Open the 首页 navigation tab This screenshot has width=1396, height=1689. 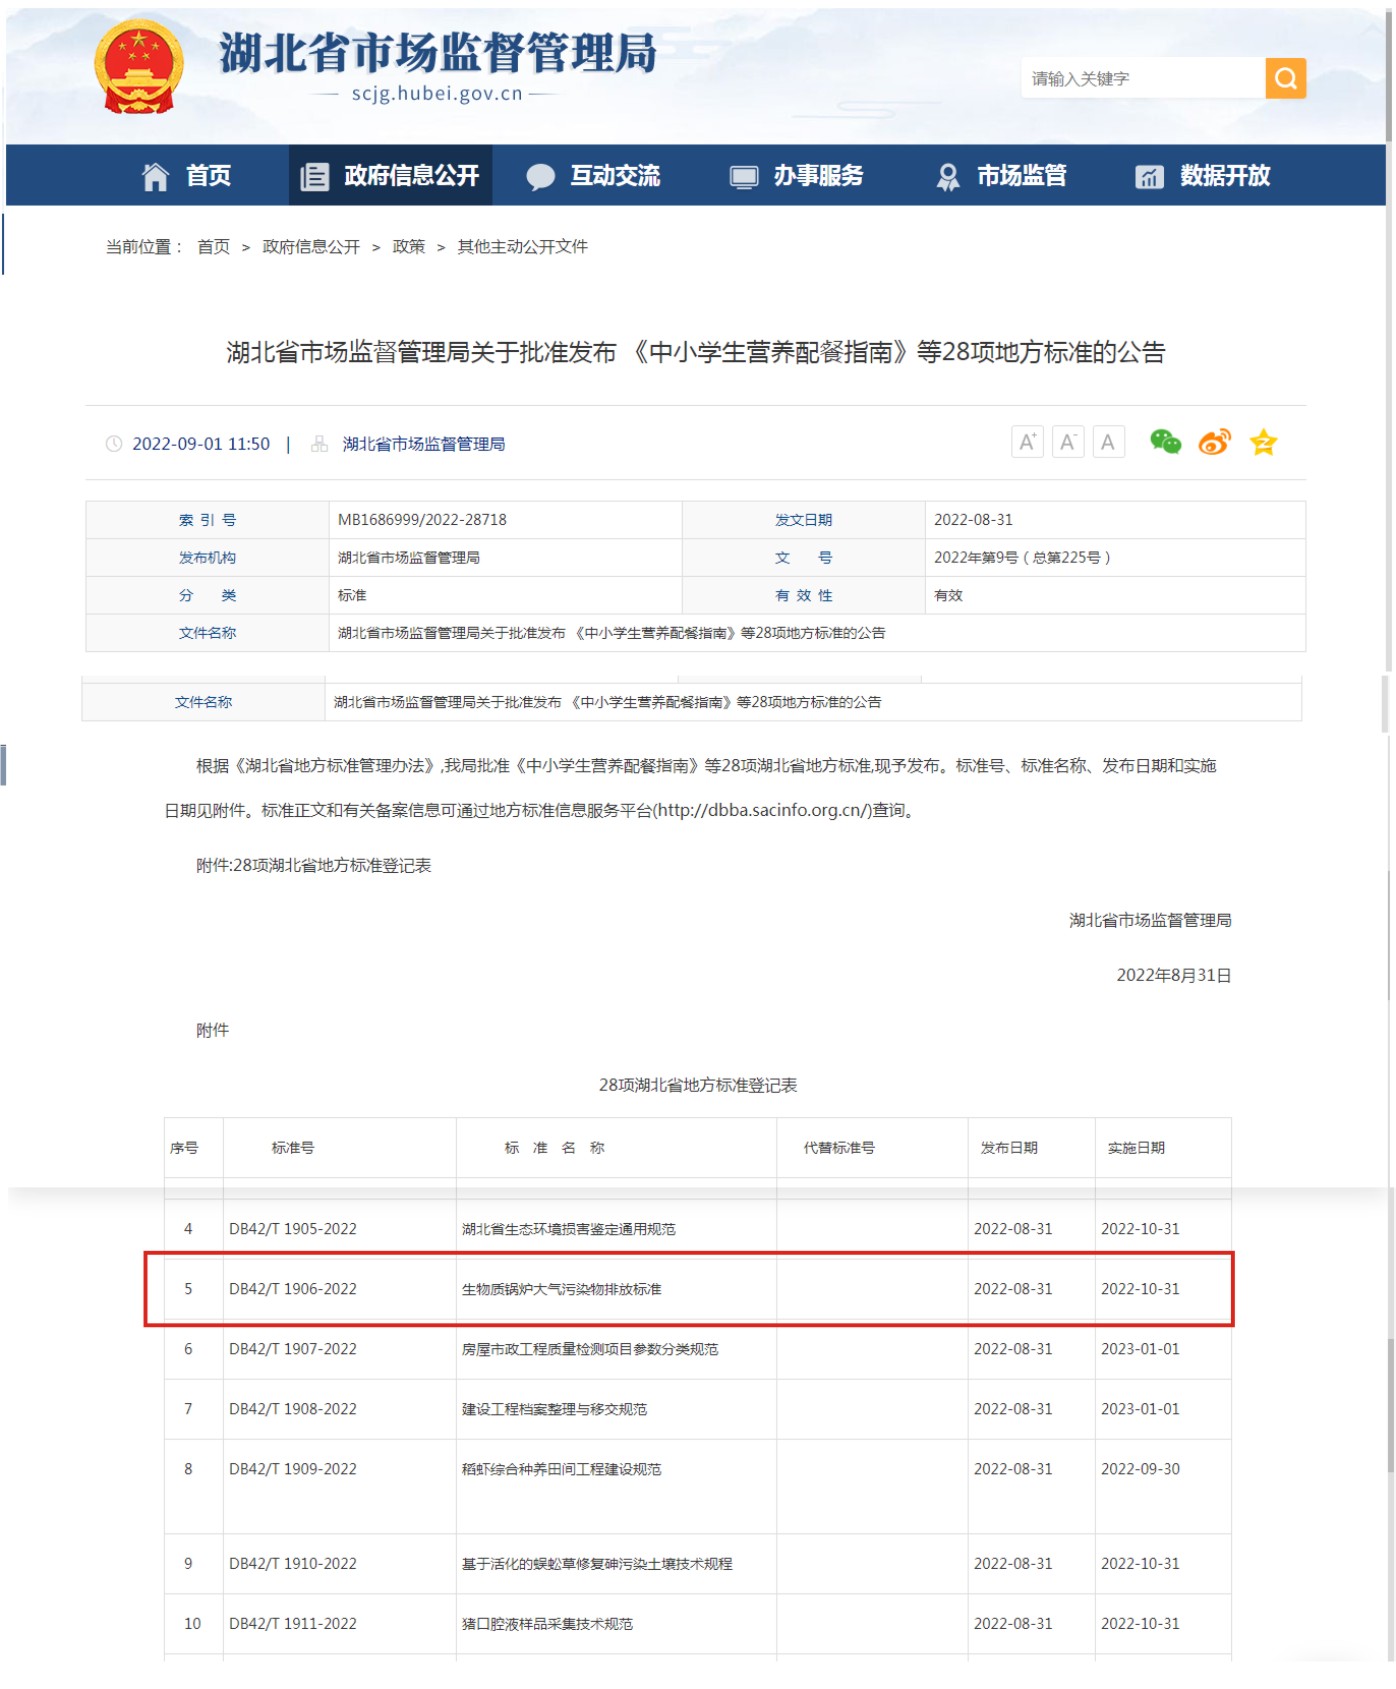pos(187,176)
